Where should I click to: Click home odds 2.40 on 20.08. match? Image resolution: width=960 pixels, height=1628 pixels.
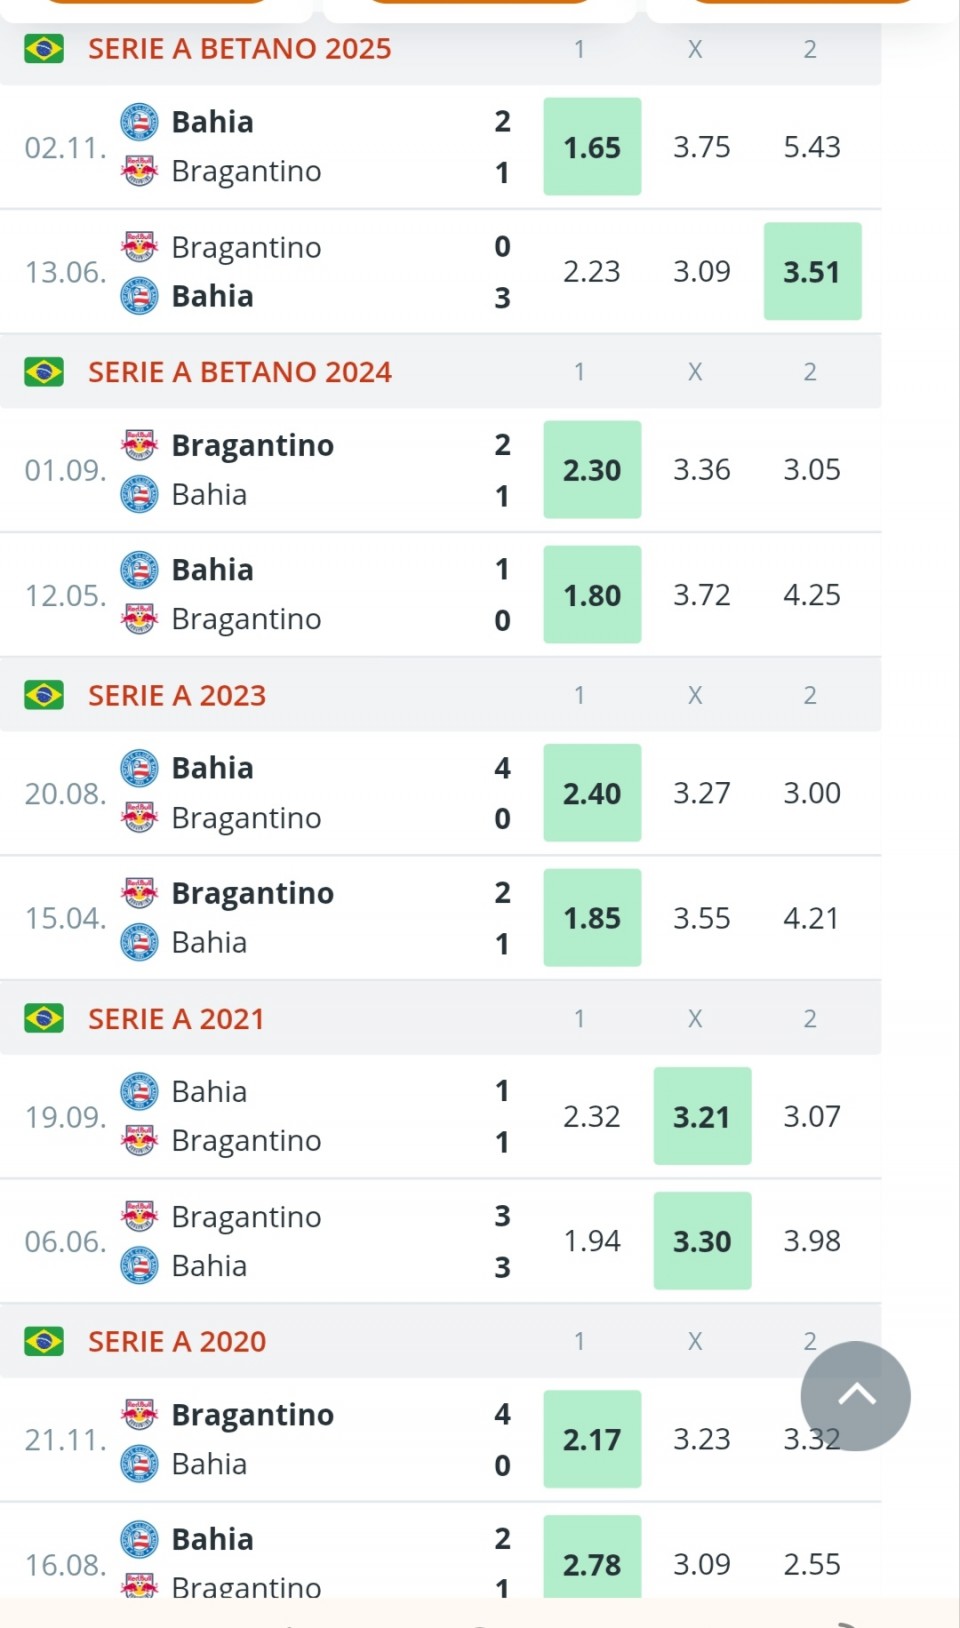point(592,793)
